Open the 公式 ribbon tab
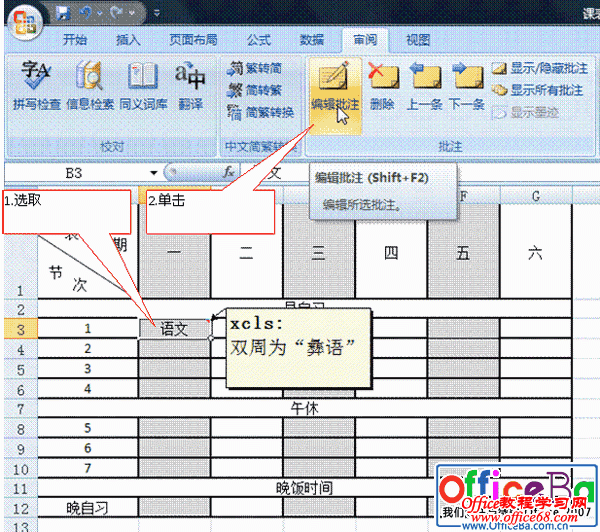The image size is (600, 532). (x=258, y=39)
